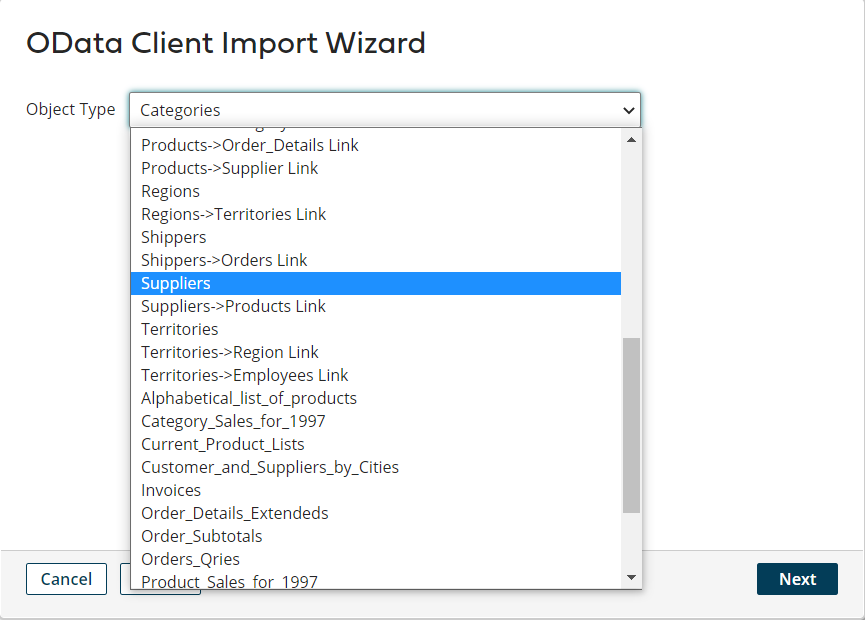Image resolution: width=865 pixels, height=620 pixels.
Task: Click the list scrollbar down arrow
Action: (x=631, y=577)
